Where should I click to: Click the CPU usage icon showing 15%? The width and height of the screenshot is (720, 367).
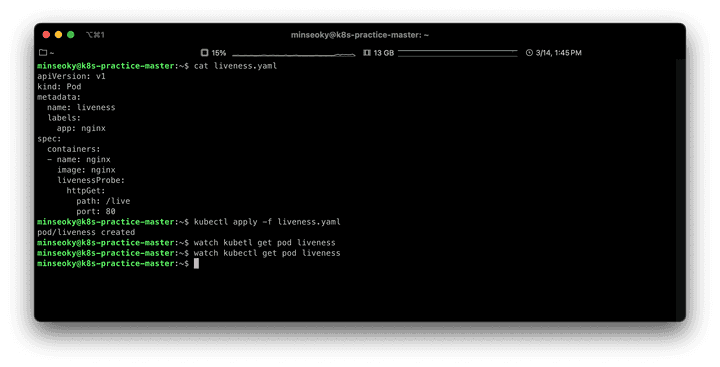(x=204, y=53)
